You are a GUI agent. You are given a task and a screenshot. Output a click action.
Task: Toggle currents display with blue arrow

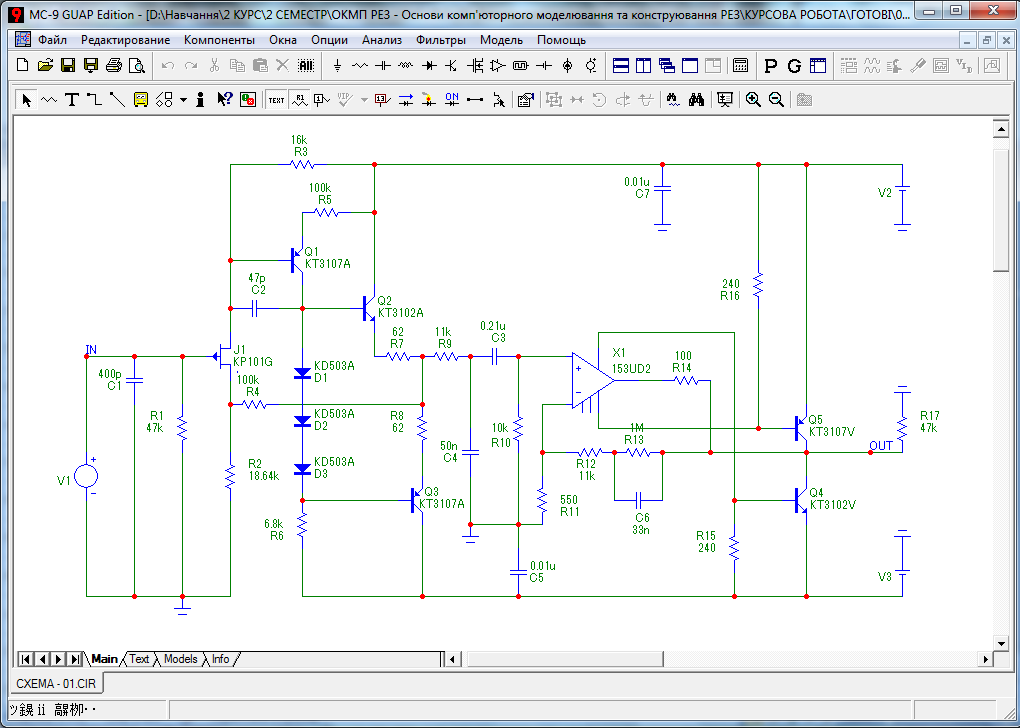tap(406, 100)
